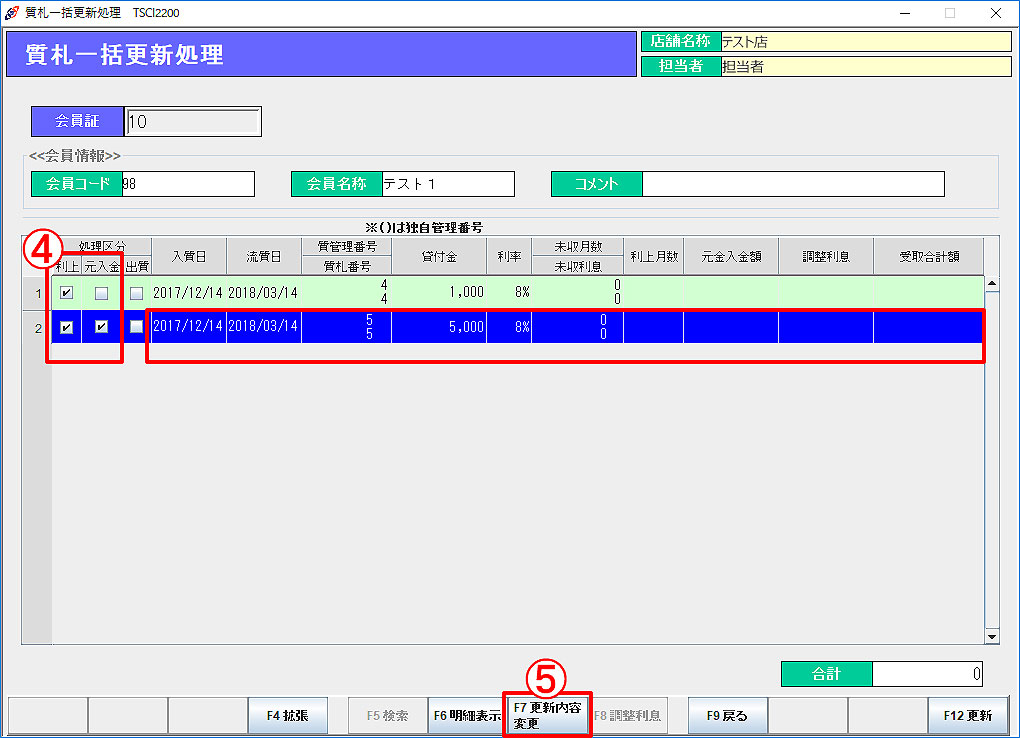Check 出質 checkbox in row 1
Viewport: 1020px width, 738px height.
[x=136, y=293]
